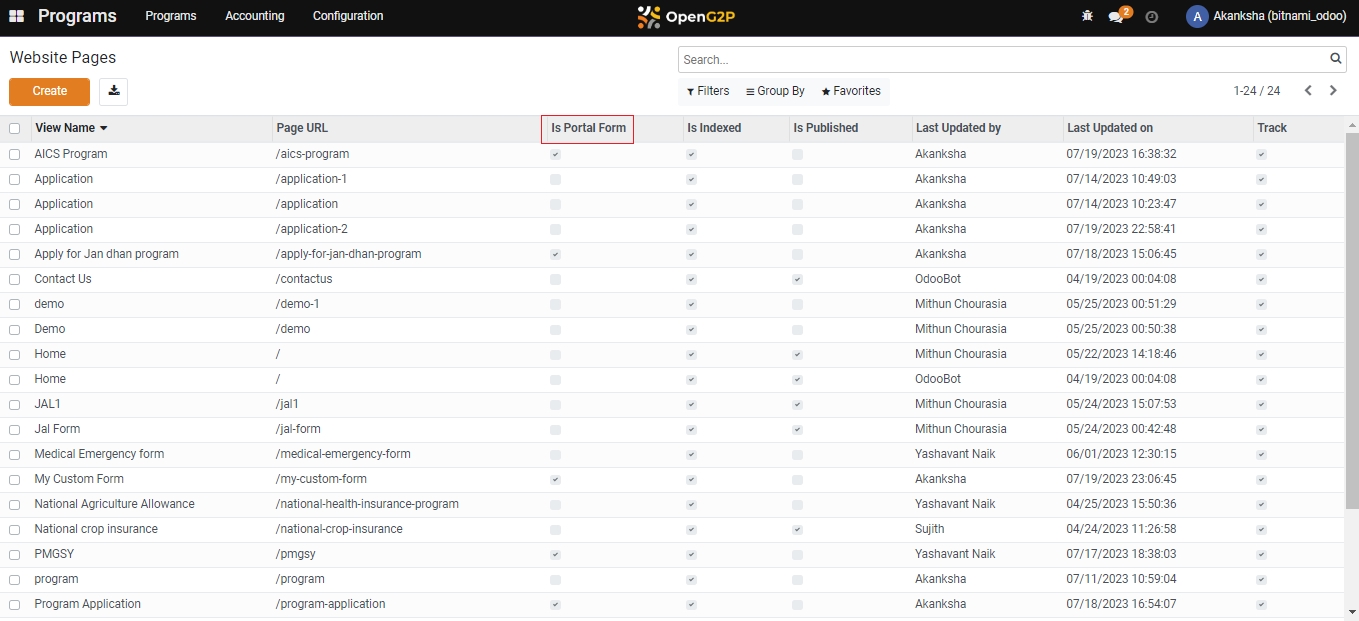
Task: Click the orange Create button
Action: [49, 91]
